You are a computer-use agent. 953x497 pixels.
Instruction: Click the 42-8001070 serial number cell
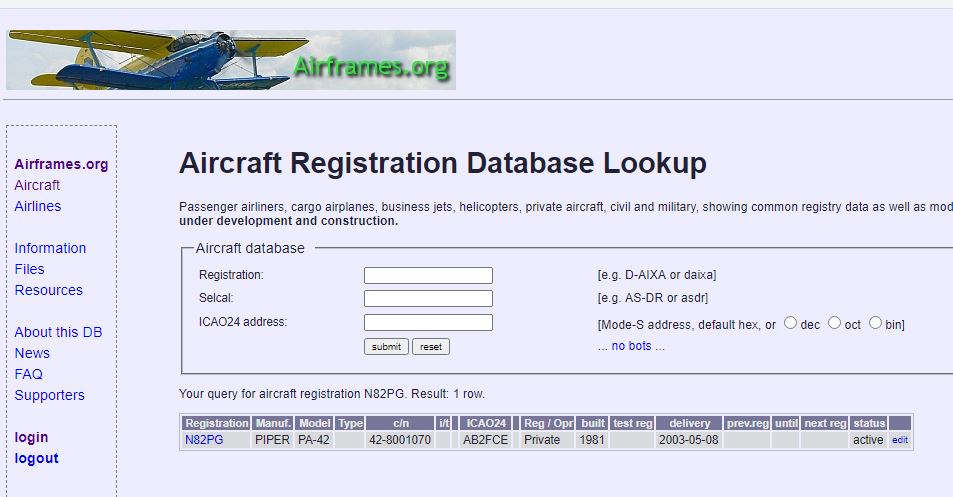click(x=401, y=440)
